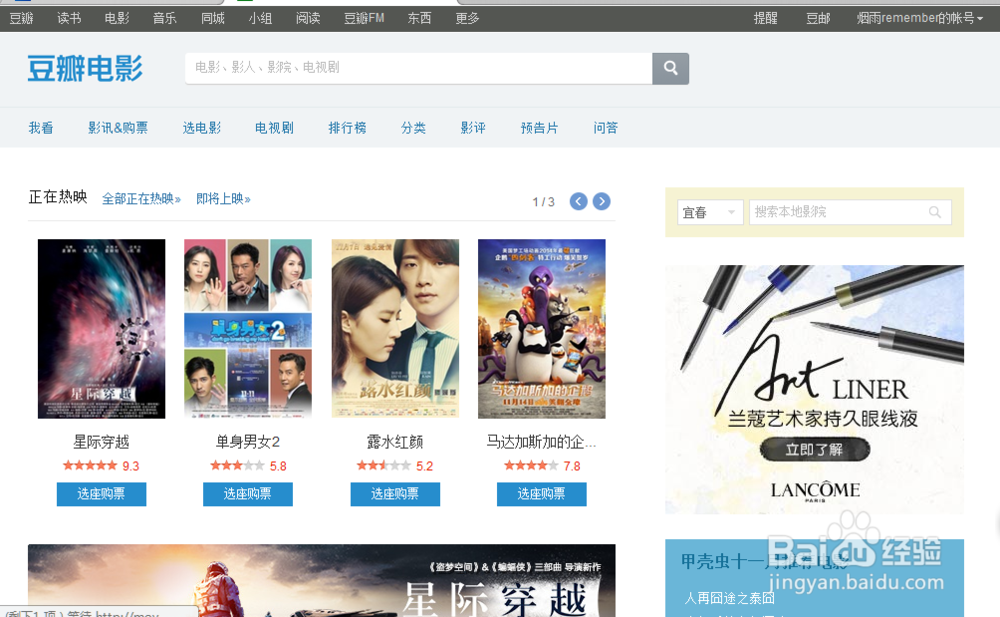
Task: Open 音乐 in the top bar
Action: point(165,18)
